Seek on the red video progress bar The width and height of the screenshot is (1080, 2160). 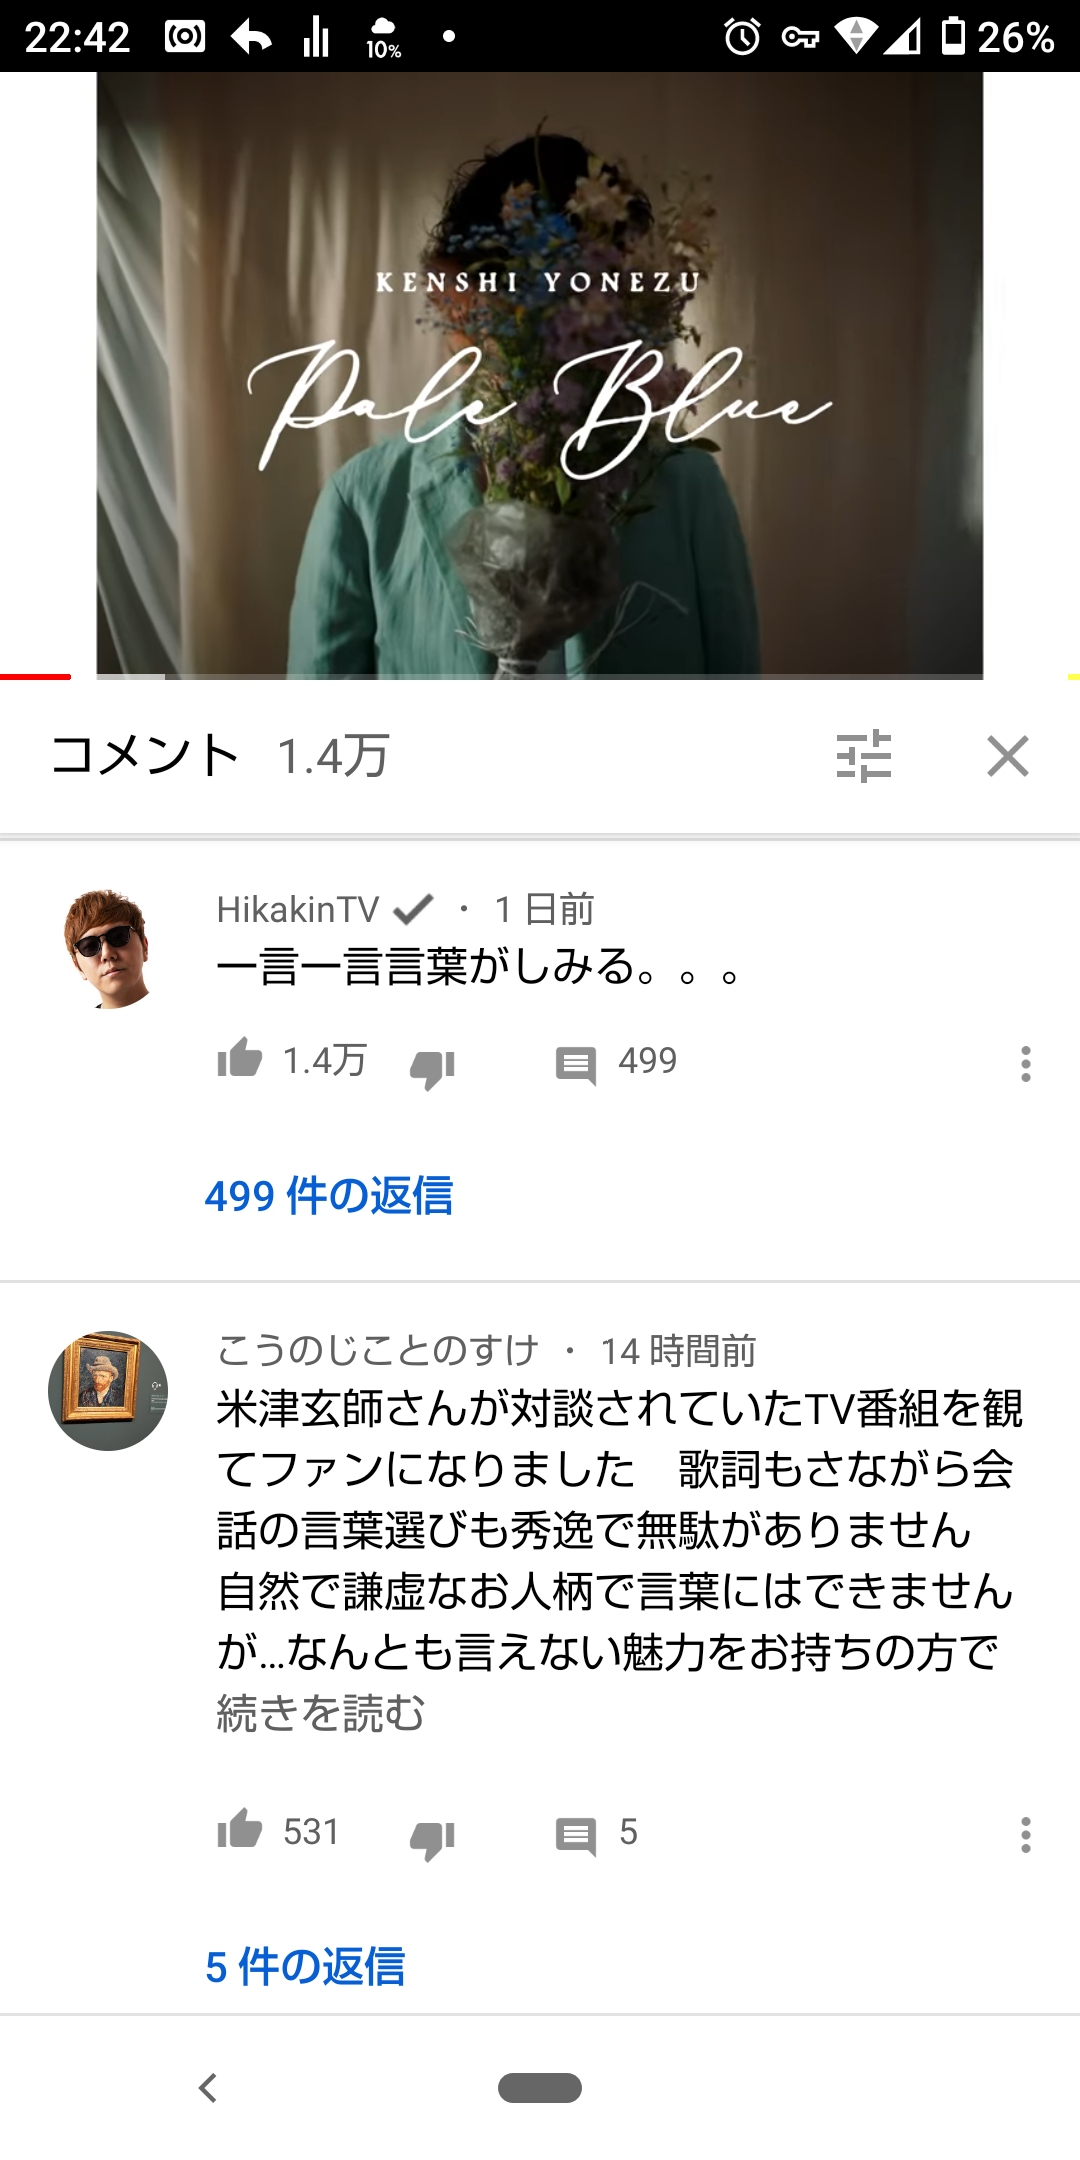click(36, 677)
